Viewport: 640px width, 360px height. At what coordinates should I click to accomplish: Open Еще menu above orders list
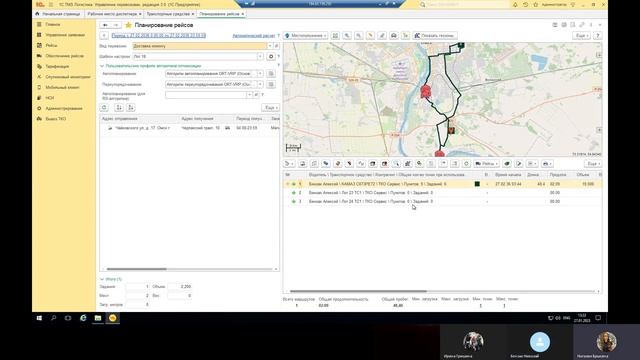tap(271, 107)
